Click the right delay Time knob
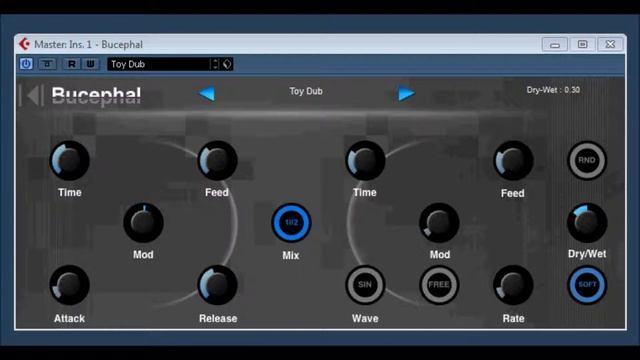The height and width of the screenshot is (360, 640). [365, 160]
